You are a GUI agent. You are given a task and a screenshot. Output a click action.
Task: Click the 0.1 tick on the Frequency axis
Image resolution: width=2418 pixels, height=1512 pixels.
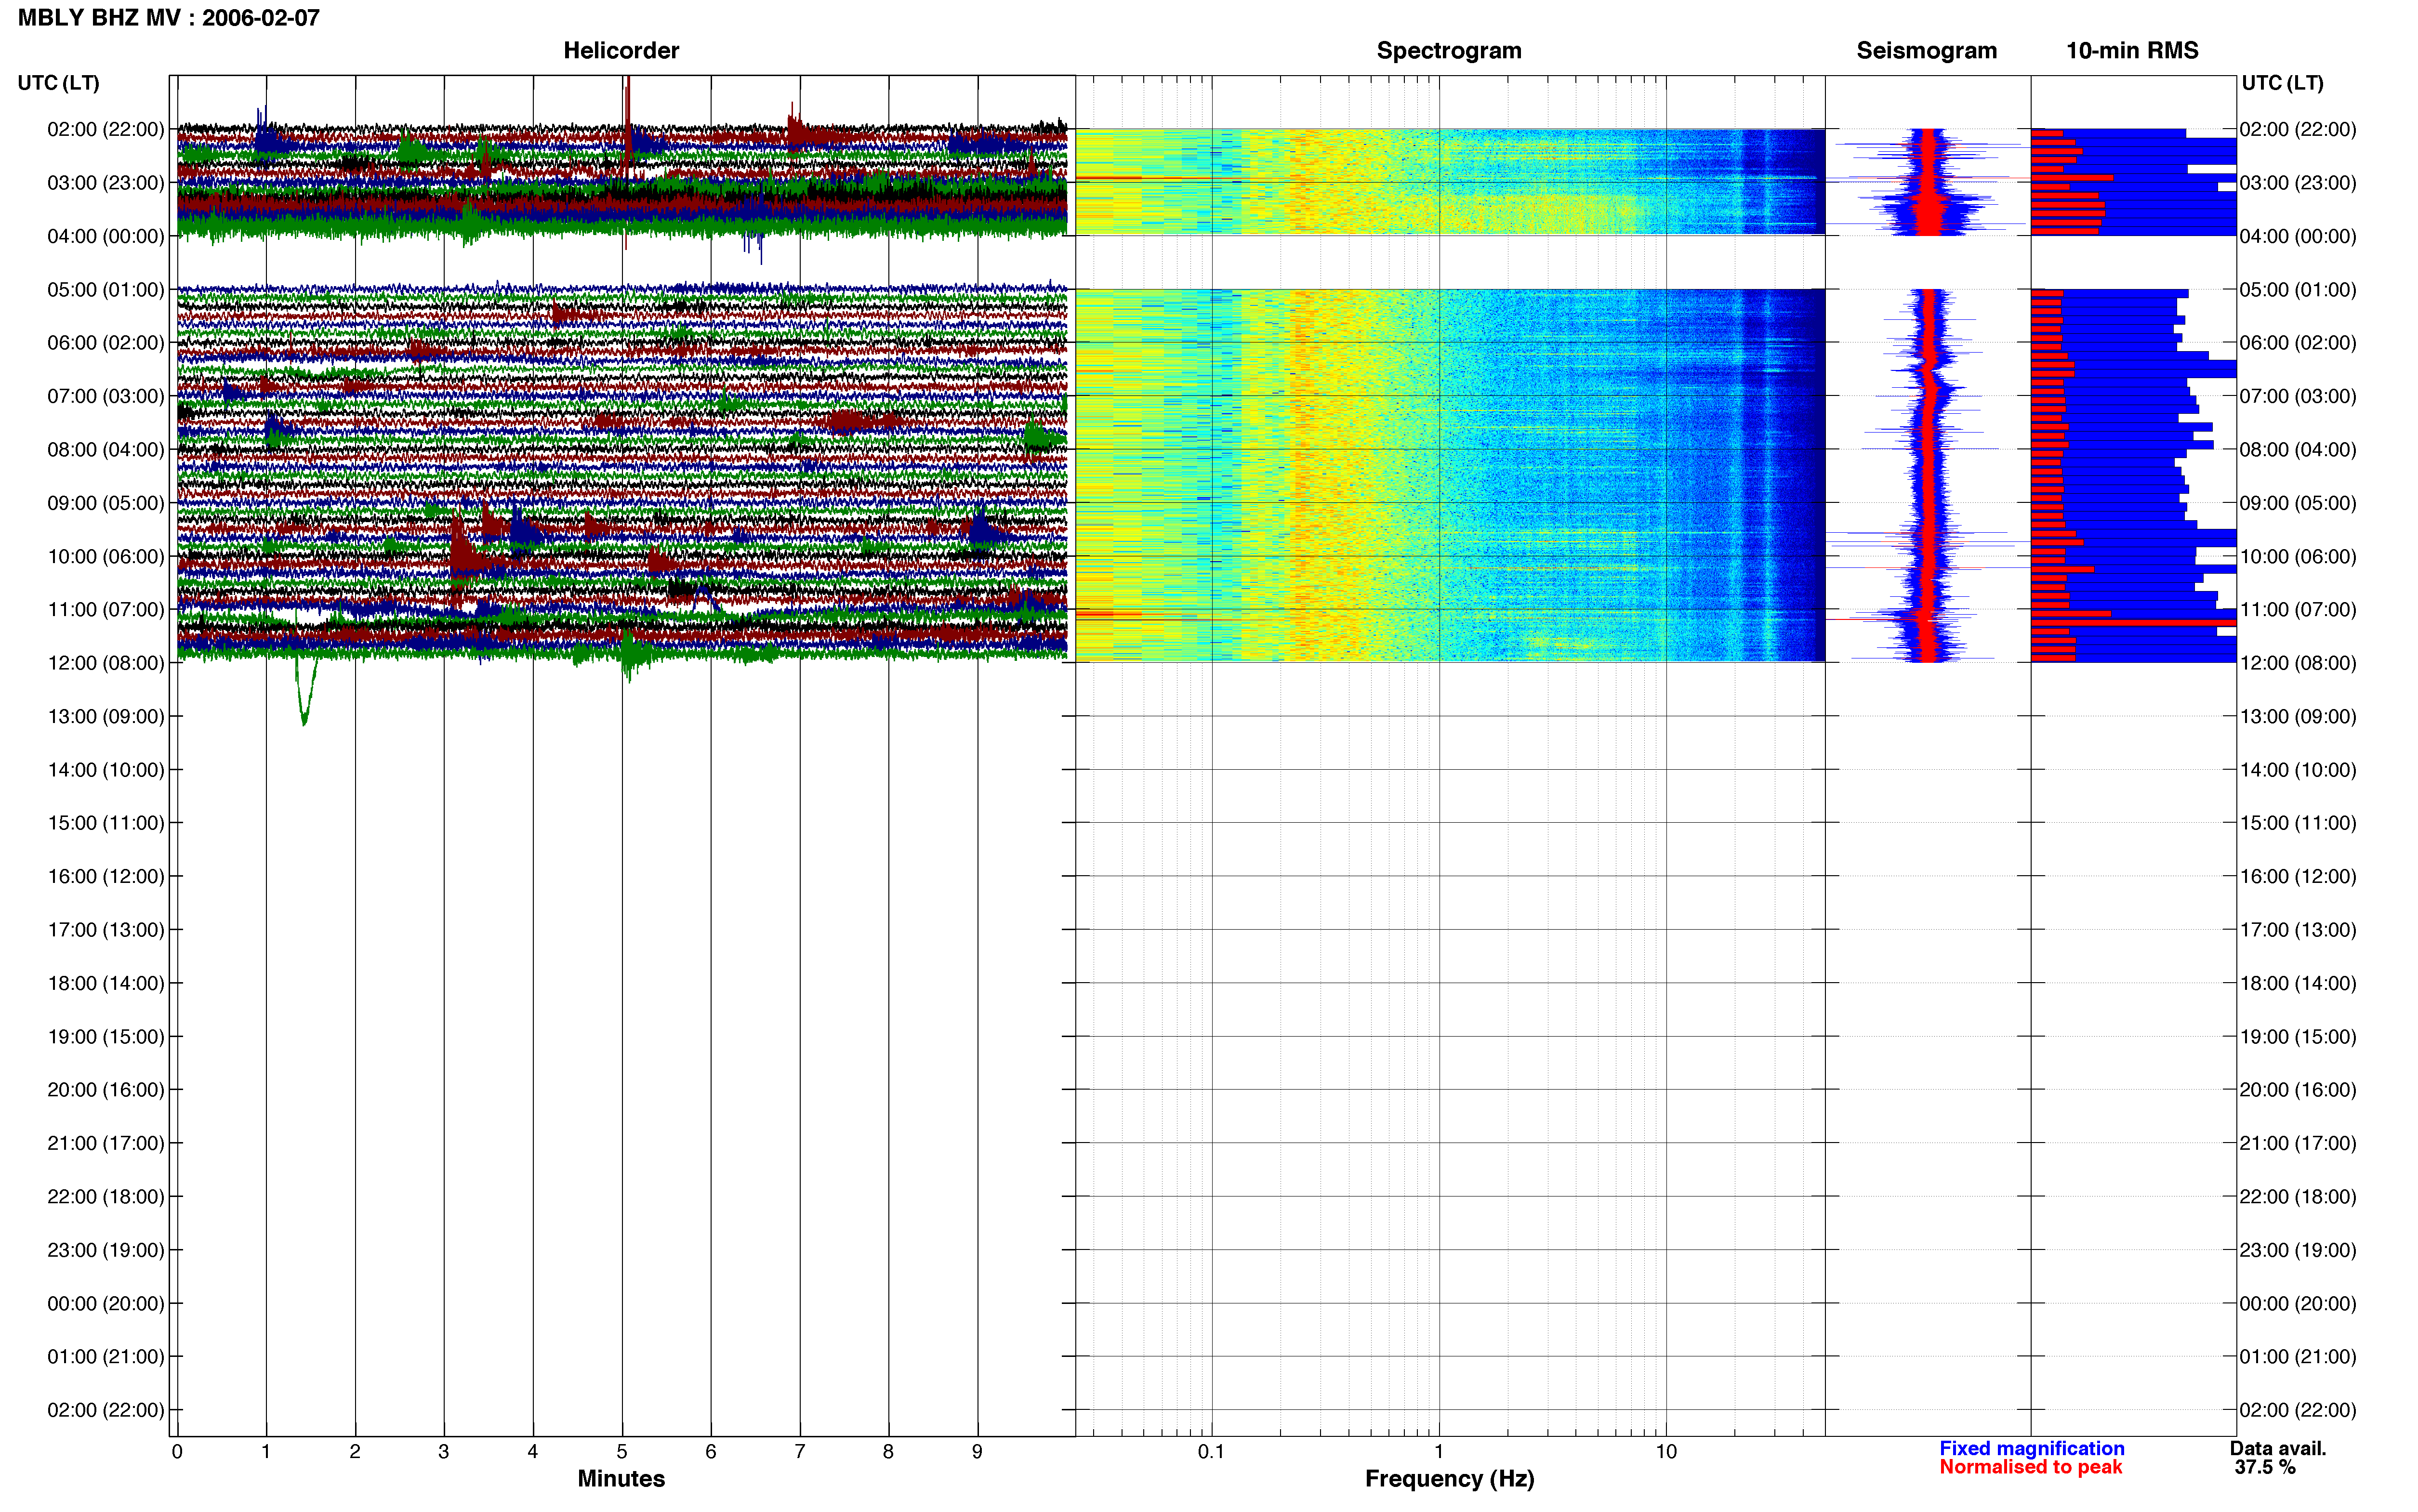point(1211,1452)
